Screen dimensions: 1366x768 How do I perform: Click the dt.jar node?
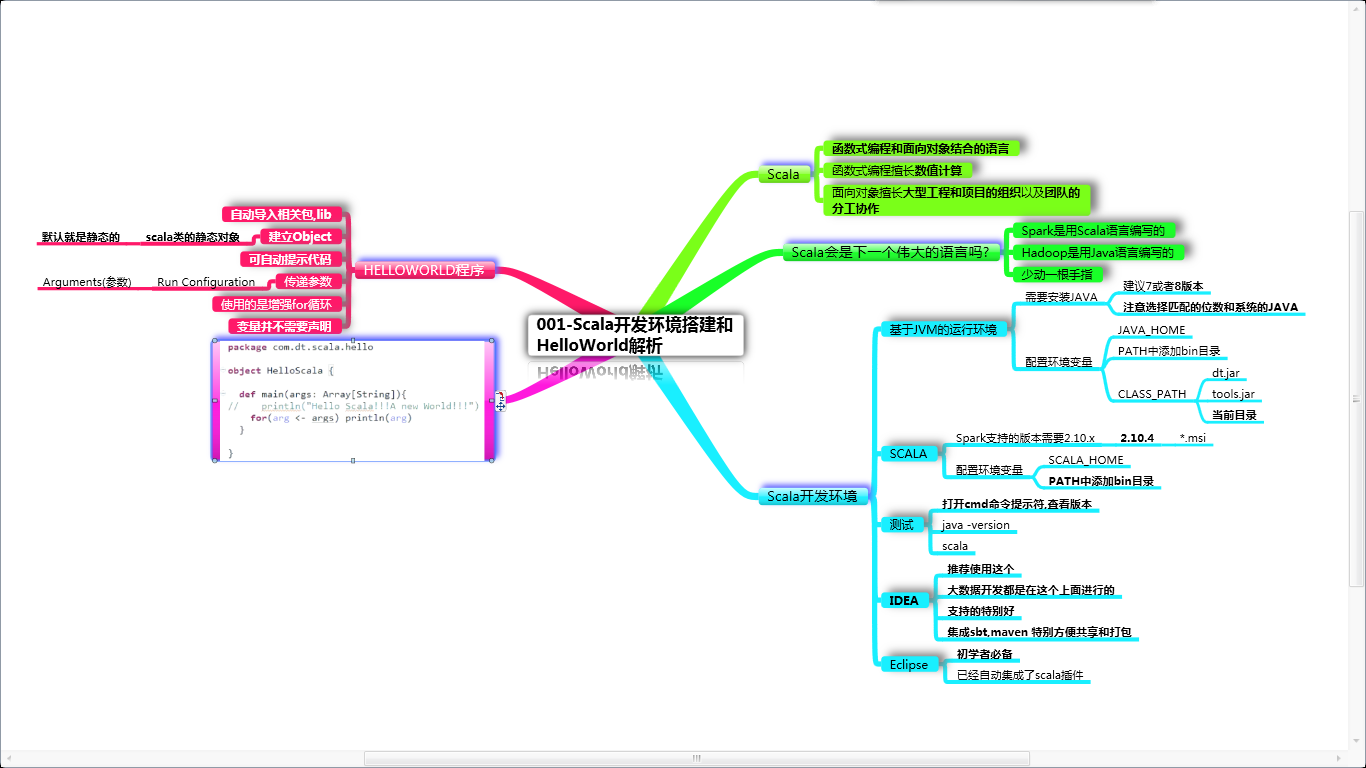[x=1225, y=373]
